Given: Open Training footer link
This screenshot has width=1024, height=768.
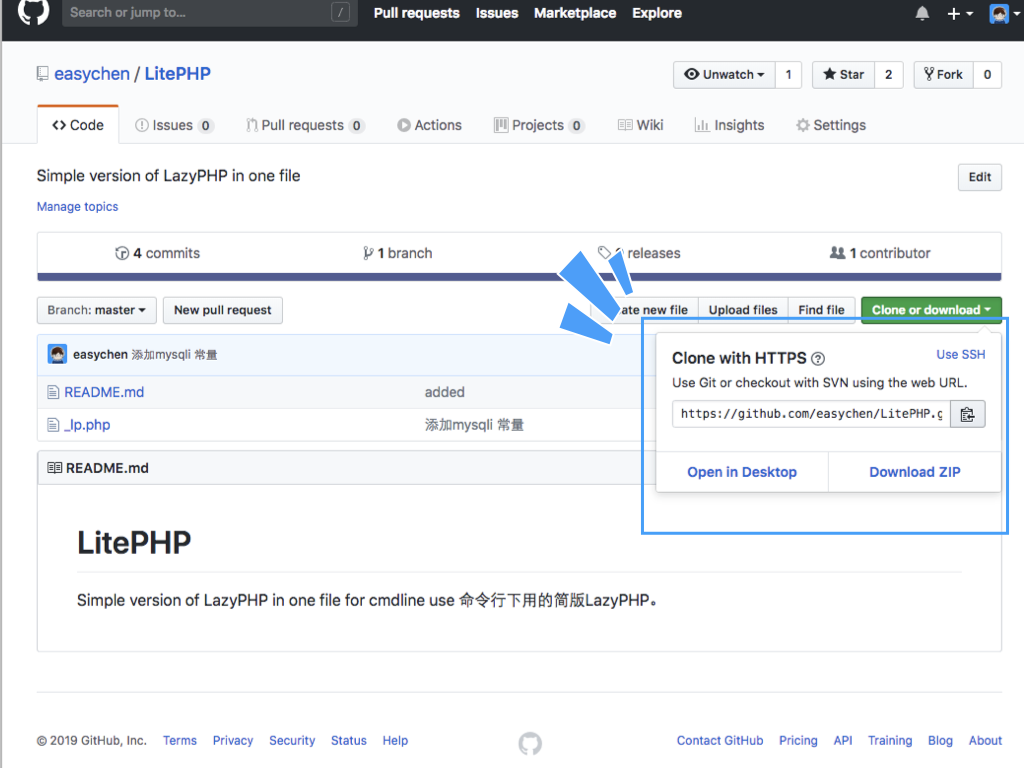Looking at the screenshot, I should pyautogui.click(x=889, y=741).
